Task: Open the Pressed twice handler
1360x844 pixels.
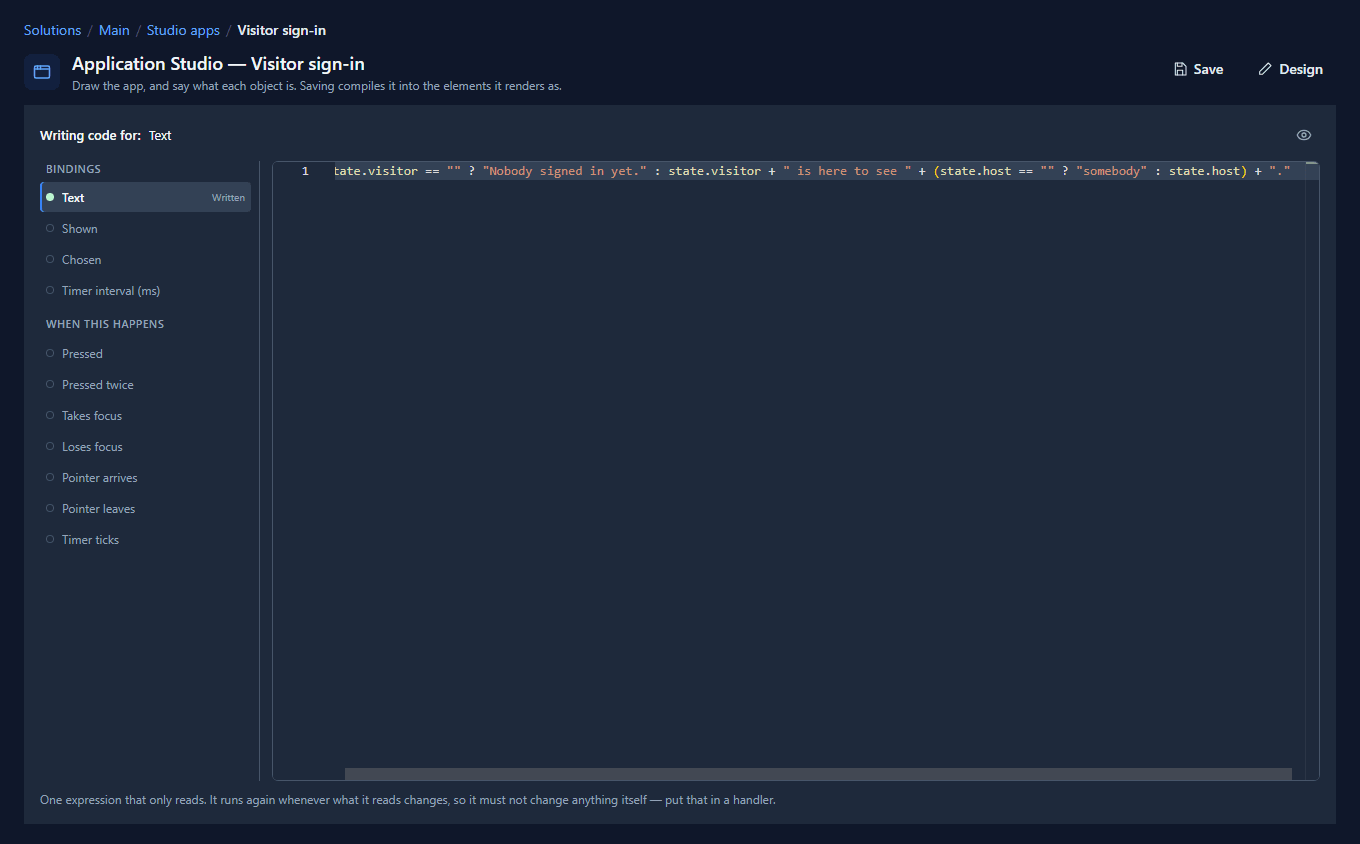Action: [x=145, y=384]
